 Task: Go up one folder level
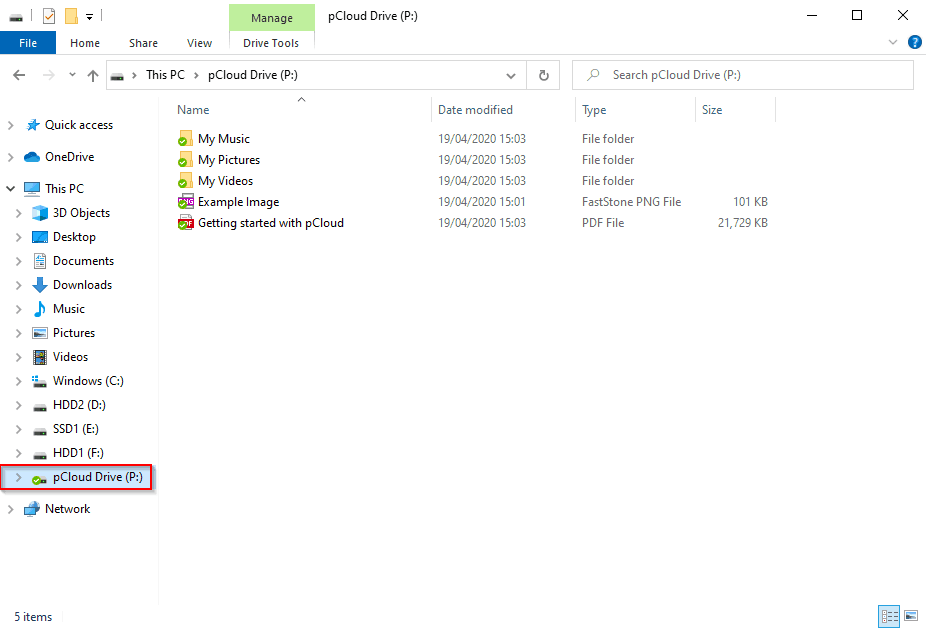coord(93,75)
